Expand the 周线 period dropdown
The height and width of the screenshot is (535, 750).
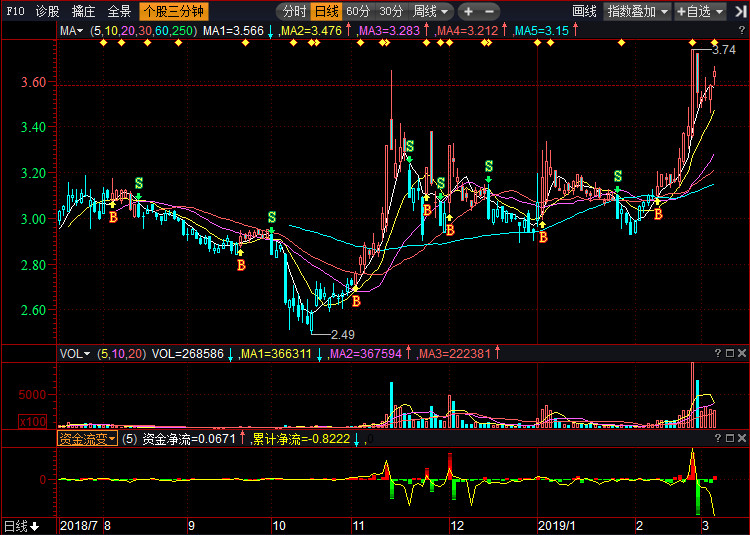[431, 11]
